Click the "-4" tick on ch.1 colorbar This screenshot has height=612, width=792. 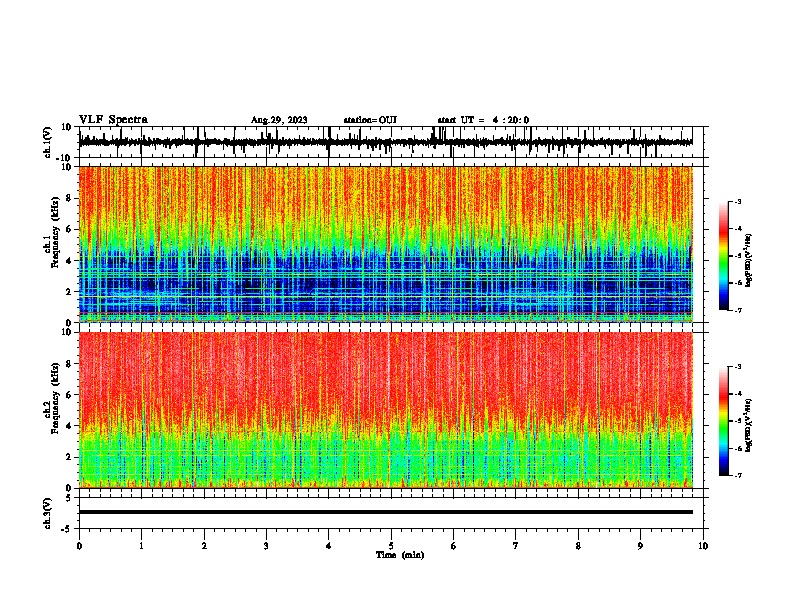tap(738, 229)
